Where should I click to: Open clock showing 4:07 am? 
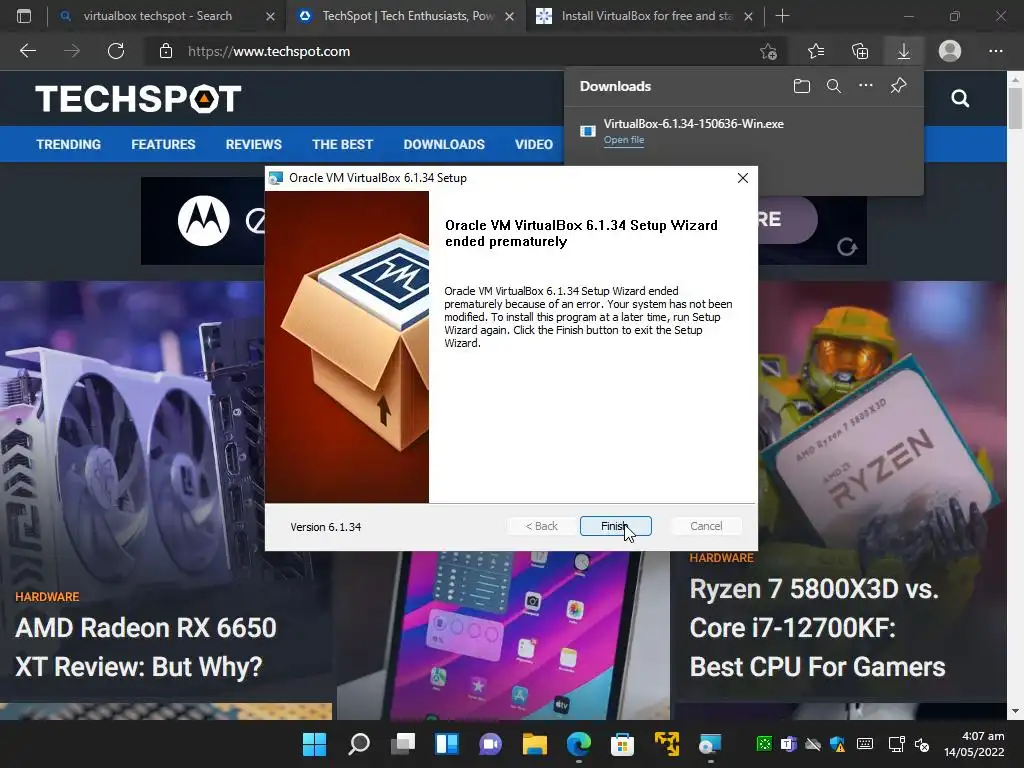pyautogui.click(x=974, y=744)
